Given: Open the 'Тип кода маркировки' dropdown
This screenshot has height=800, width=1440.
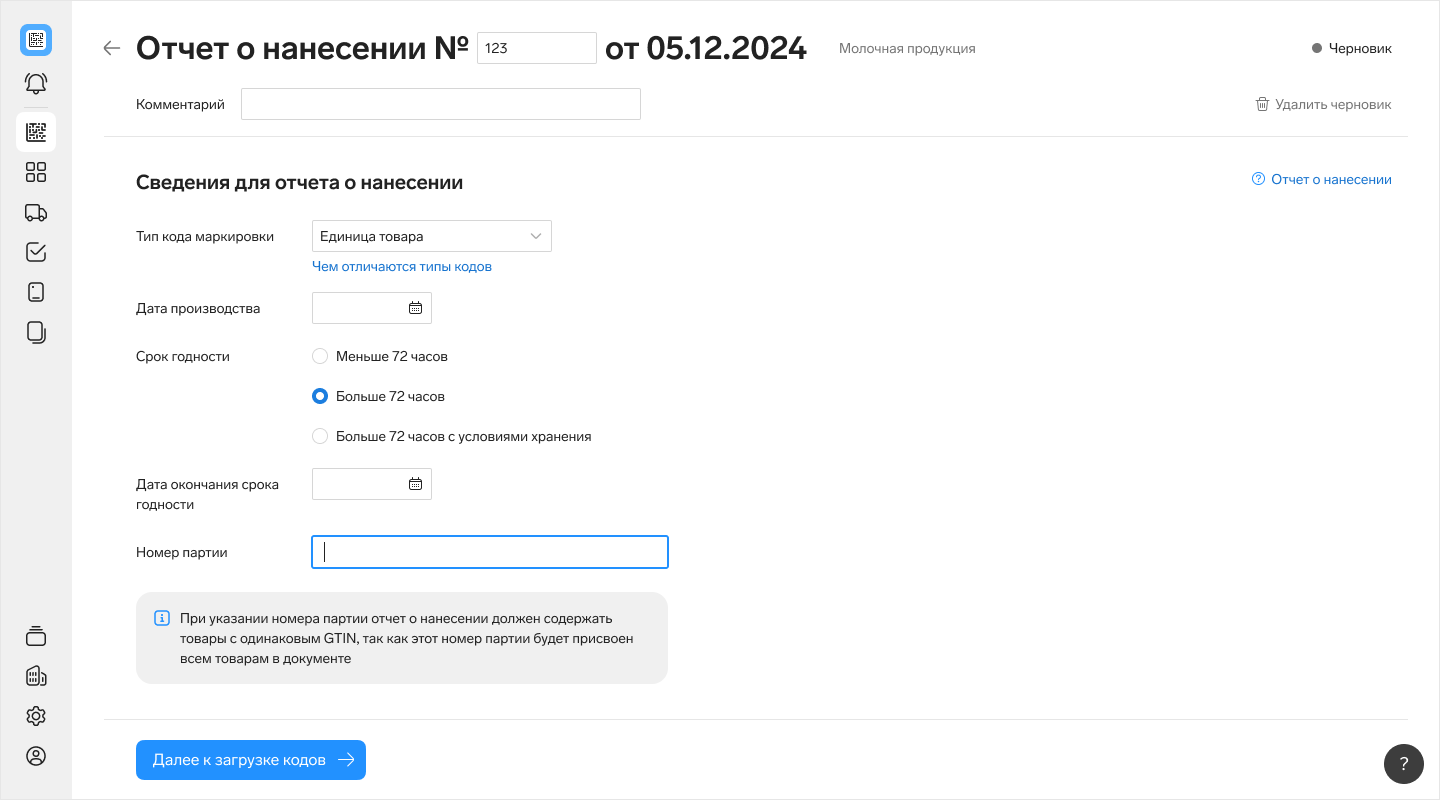Looking at the screenshot, I should click(432, 236).
